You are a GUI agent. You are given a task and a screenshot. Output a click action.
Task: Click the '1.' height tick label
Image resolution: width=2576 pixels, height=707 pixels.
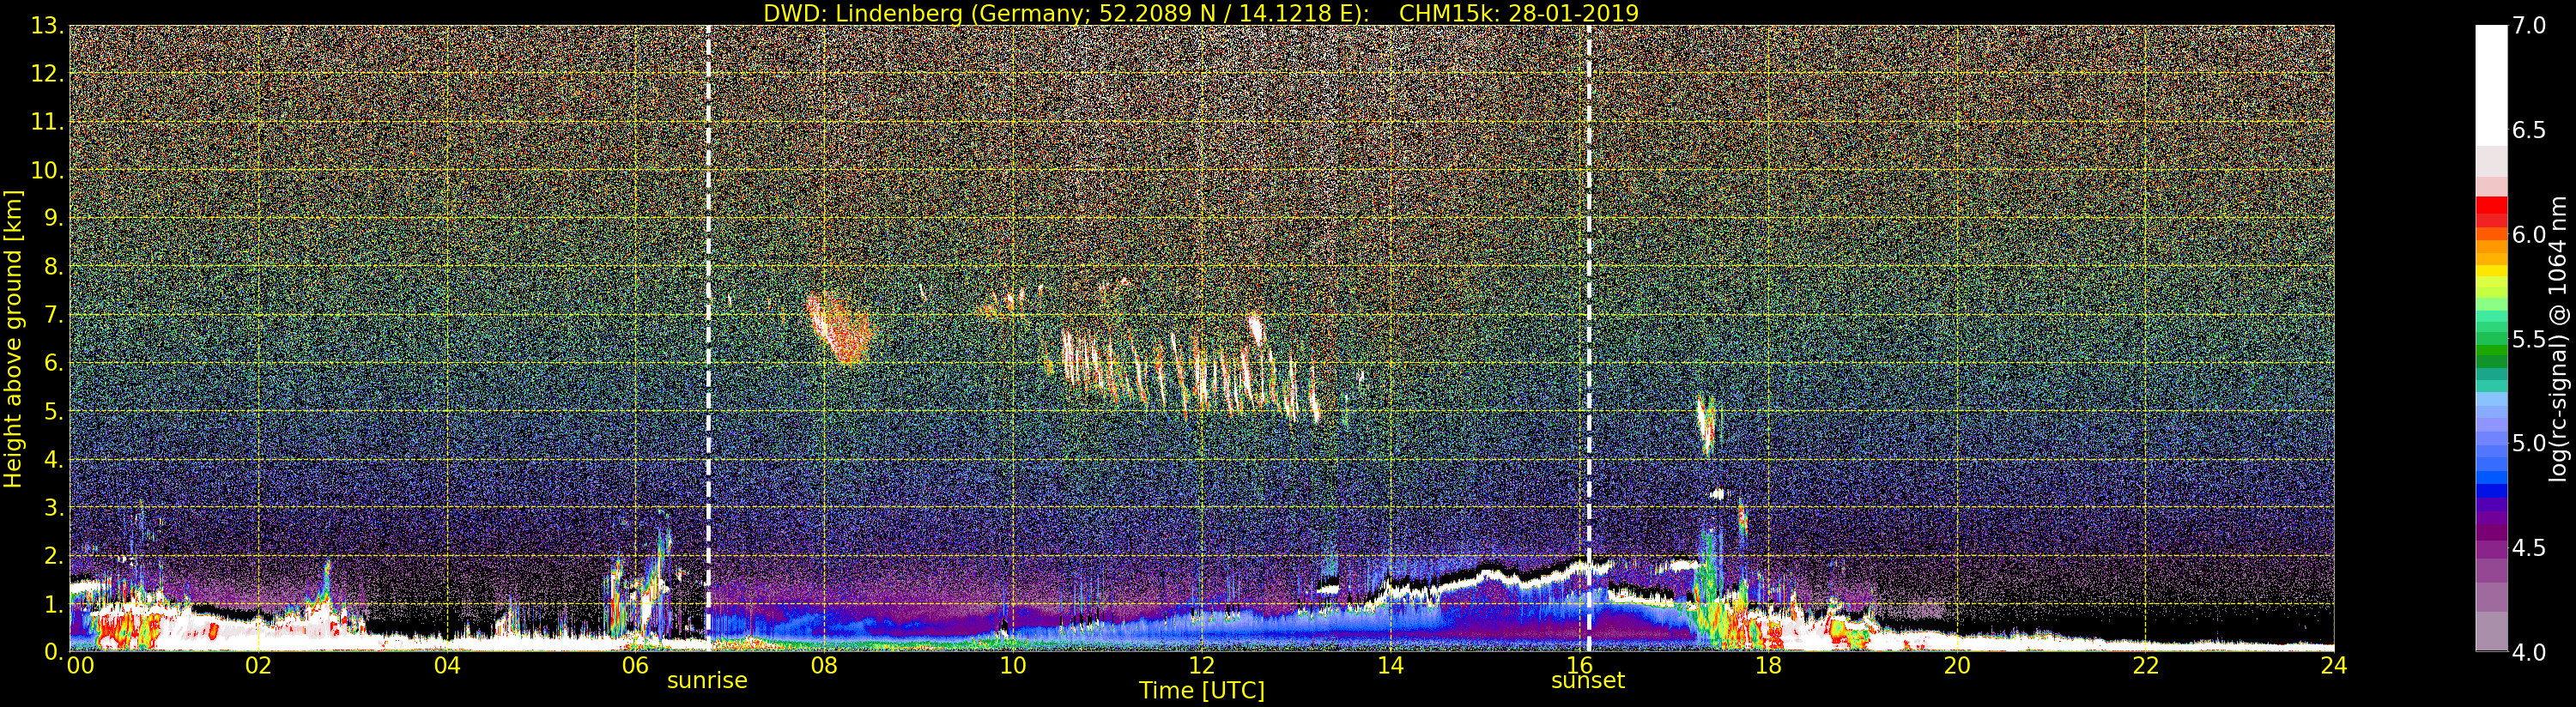click(53, 603)
